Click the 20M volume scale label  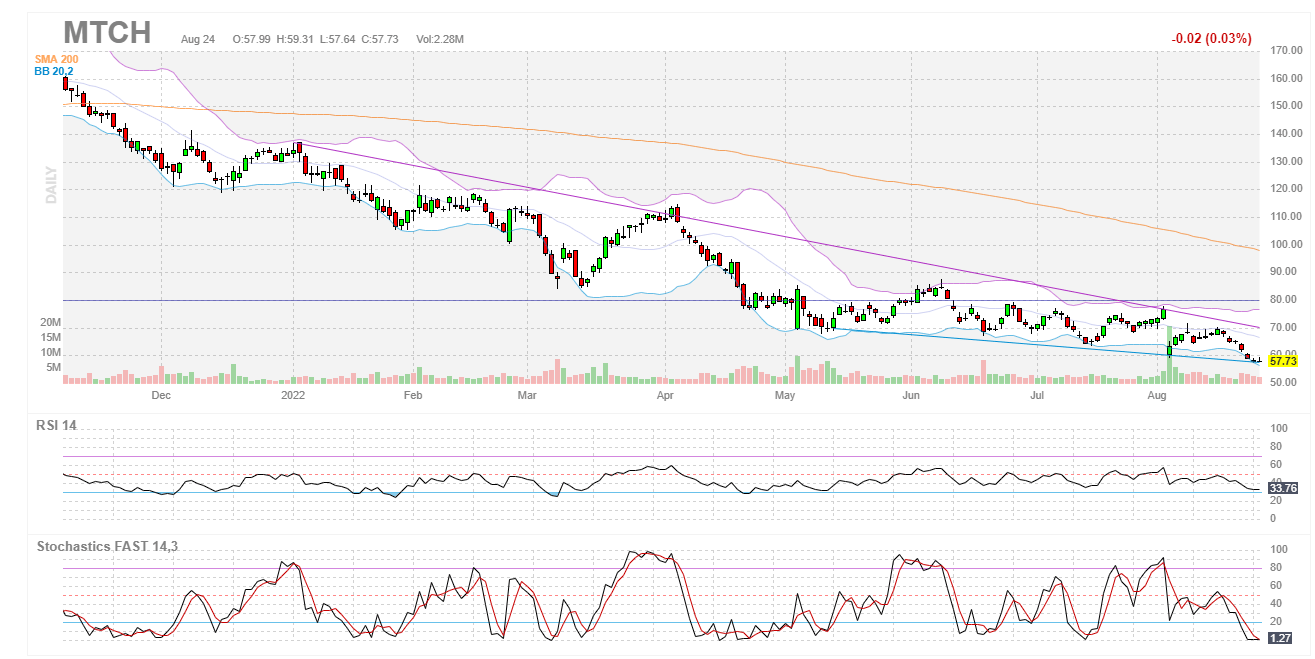[x=51, y=324]
